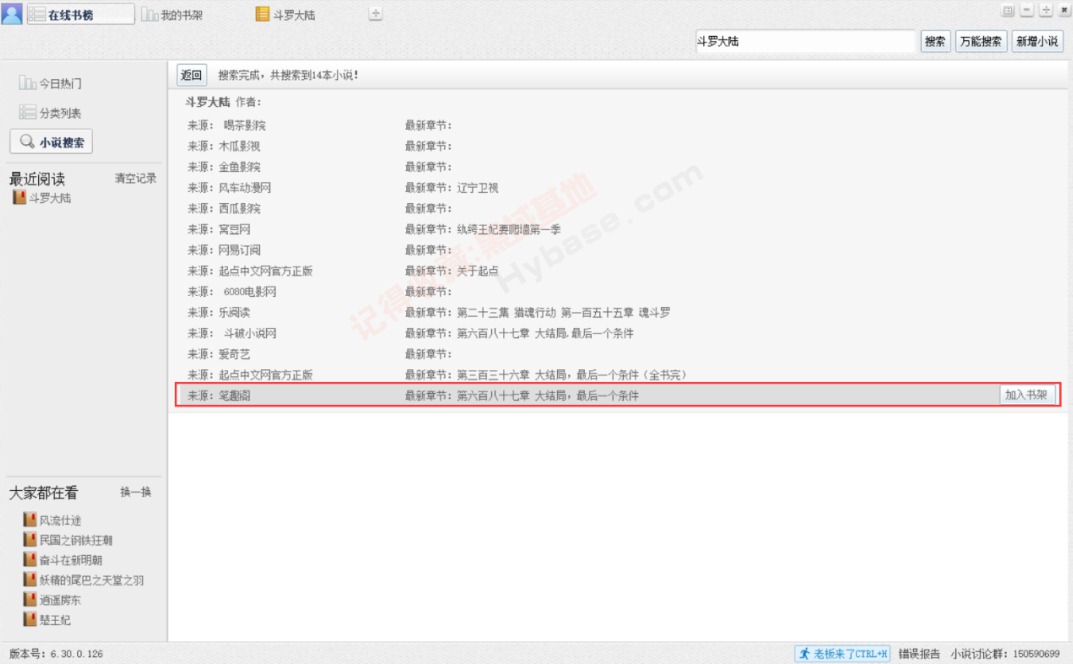Click 换一换 to refresh recommendations
Screen dimensions: 1073x664
(x=135, y=492)
